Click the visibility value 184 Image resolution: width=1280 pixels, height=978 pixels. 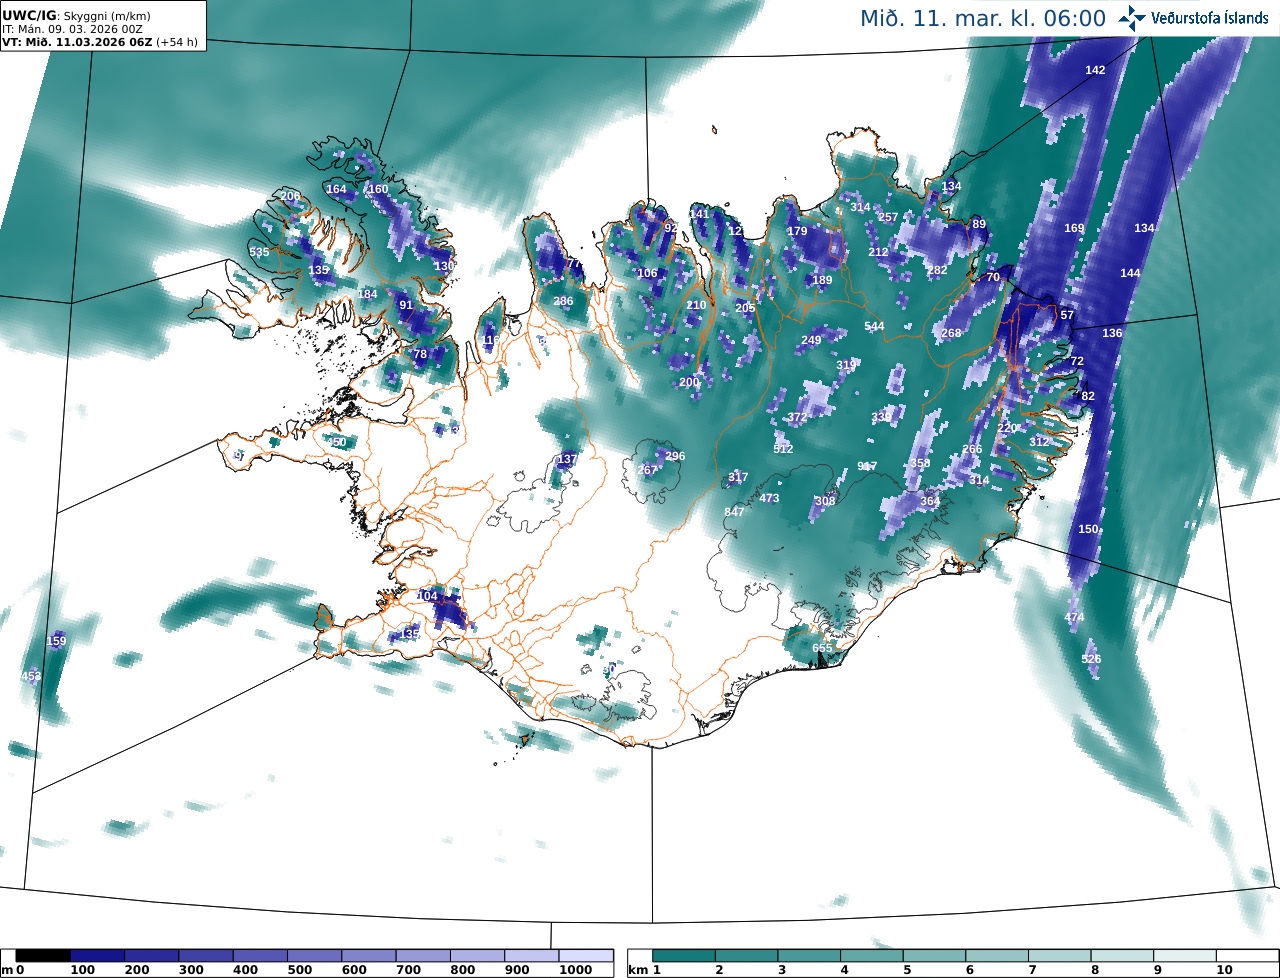[x=368, y=294]
